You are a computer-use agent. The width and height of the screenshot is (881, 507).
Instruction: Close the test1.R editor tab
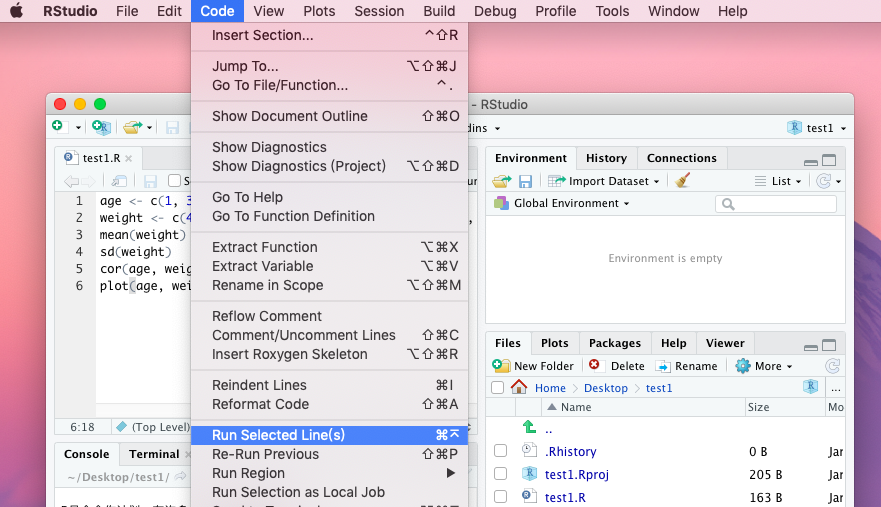129,159
